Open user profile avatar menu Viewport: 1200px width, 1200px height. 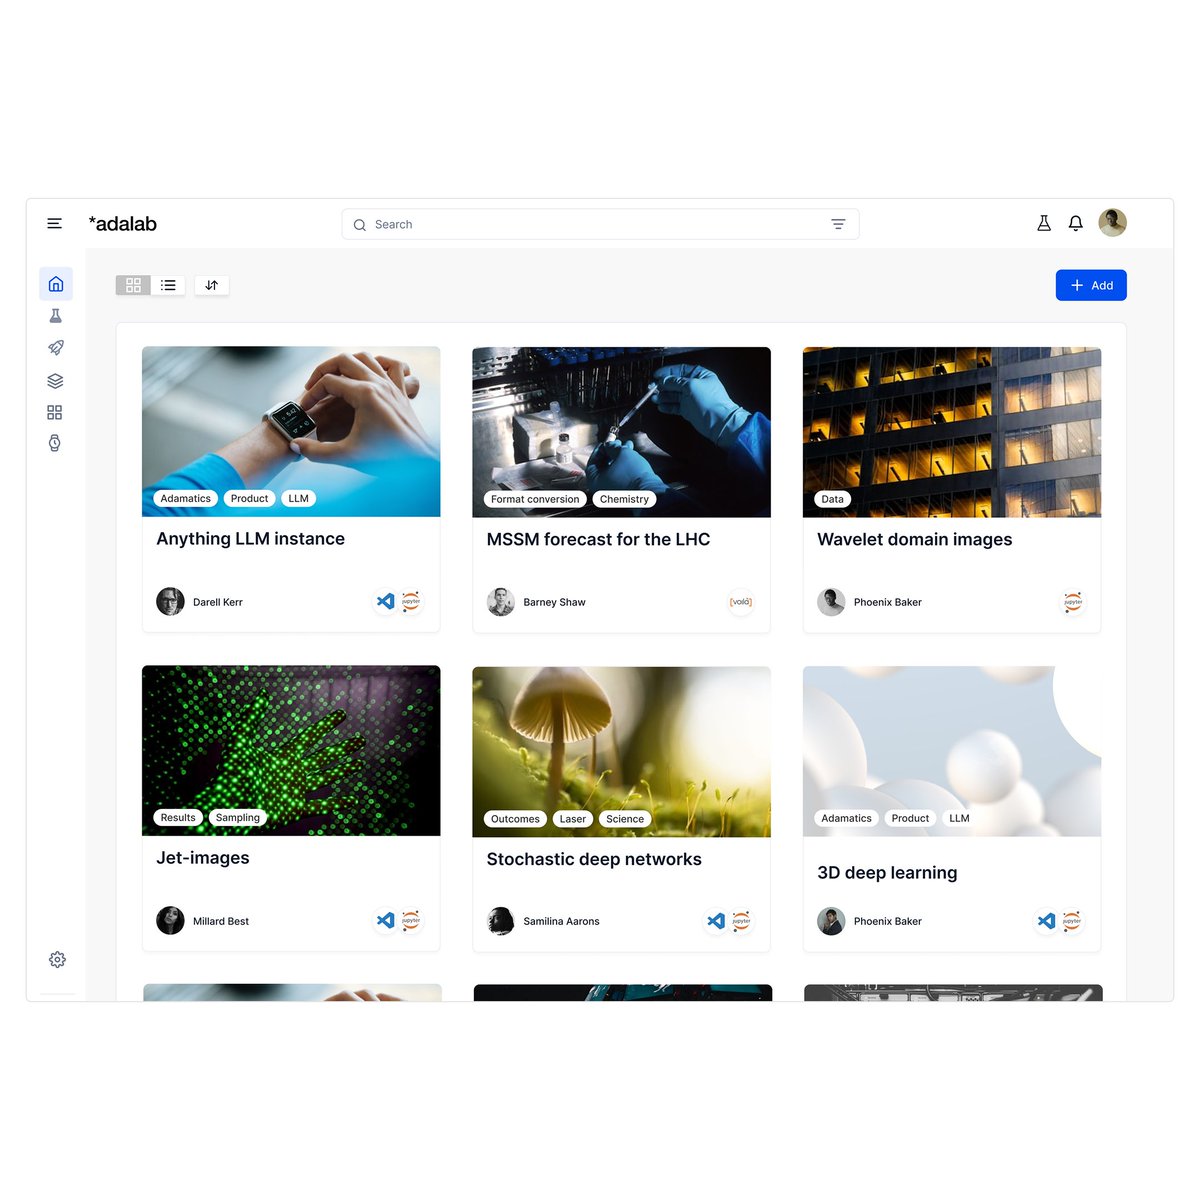[x=1113, y=223]
